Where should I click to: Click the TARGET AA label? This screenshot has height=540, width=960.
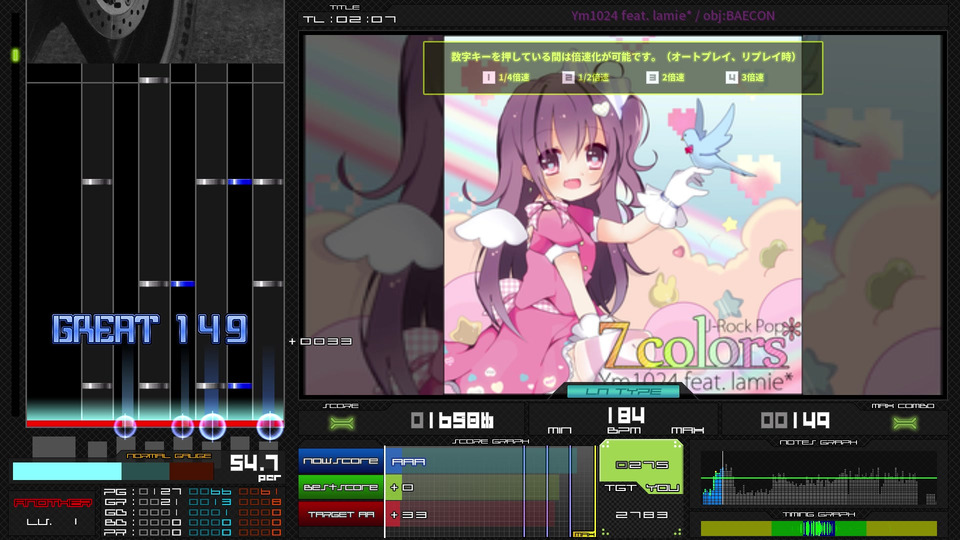point(340,514)
